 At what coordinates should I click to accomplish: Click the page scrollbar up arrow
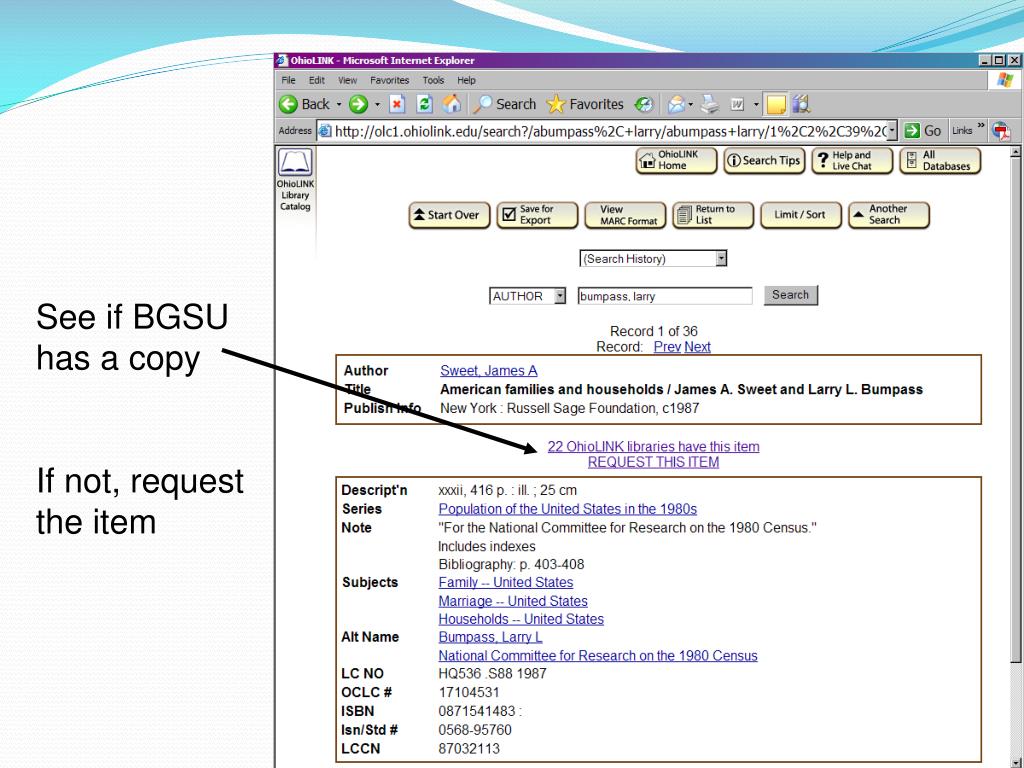tap(1015, 152)
